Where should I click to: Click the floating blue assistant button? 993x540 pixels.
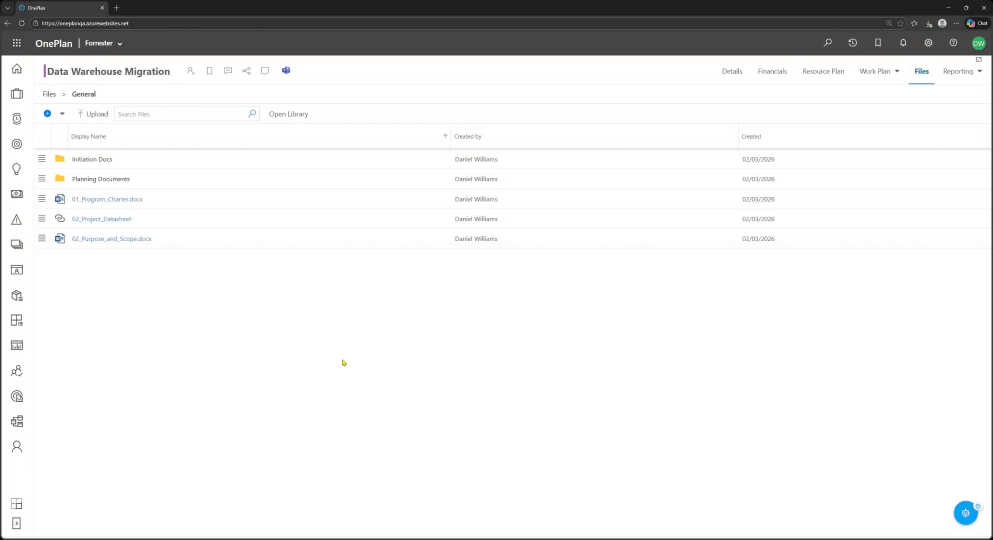(x=966, y=513)
